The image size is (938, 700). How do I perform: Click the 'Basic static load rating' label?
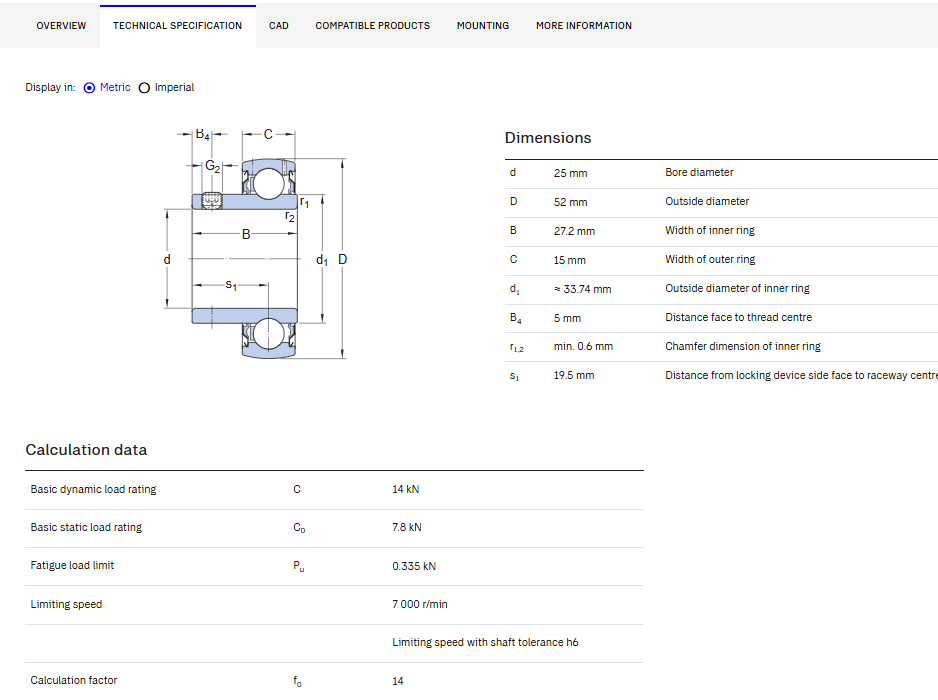tap(86, 527)
